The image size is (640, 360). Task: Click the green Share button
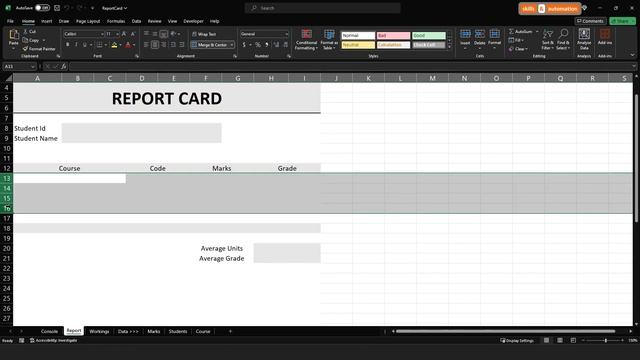pyautogui.click(x=622, y=21)
